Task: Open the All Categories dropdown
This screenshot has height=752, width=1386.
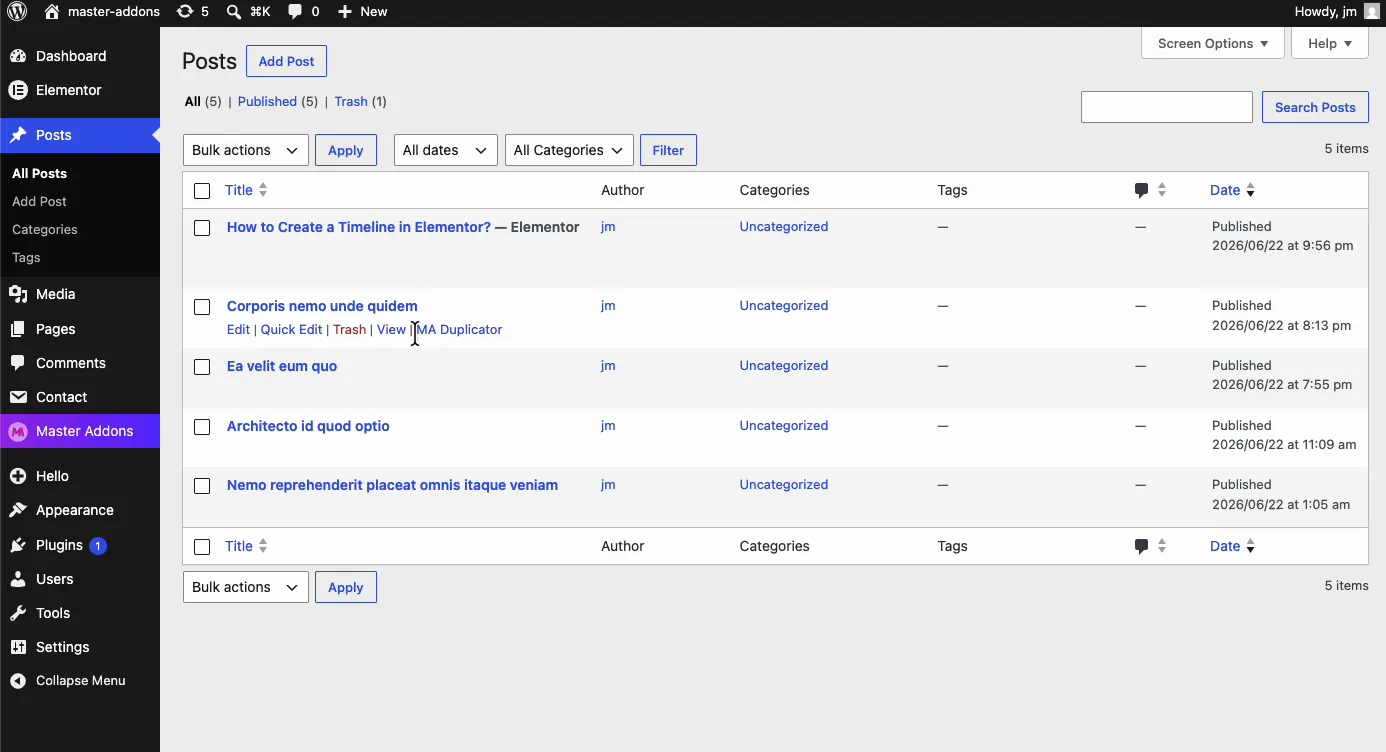Action: (569, 150)
